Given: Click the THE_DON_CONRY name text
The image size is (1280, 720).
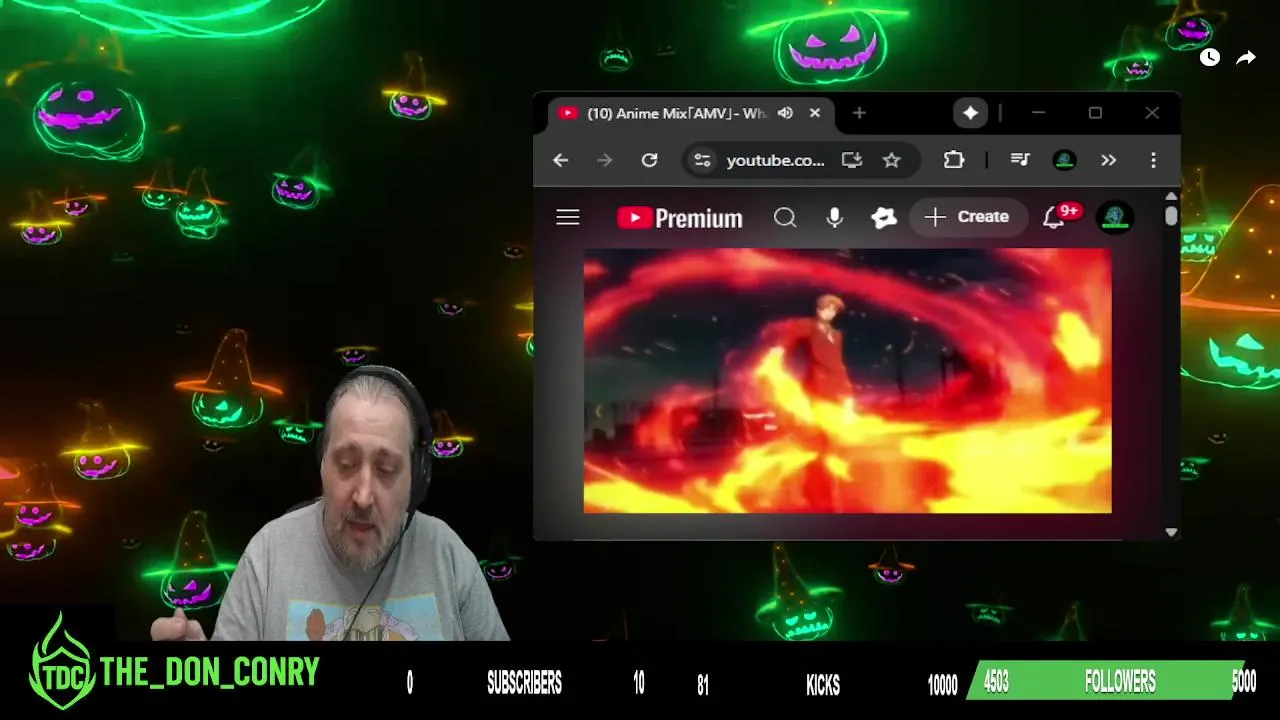Looking at the screenshot, I should coord(210,672).
